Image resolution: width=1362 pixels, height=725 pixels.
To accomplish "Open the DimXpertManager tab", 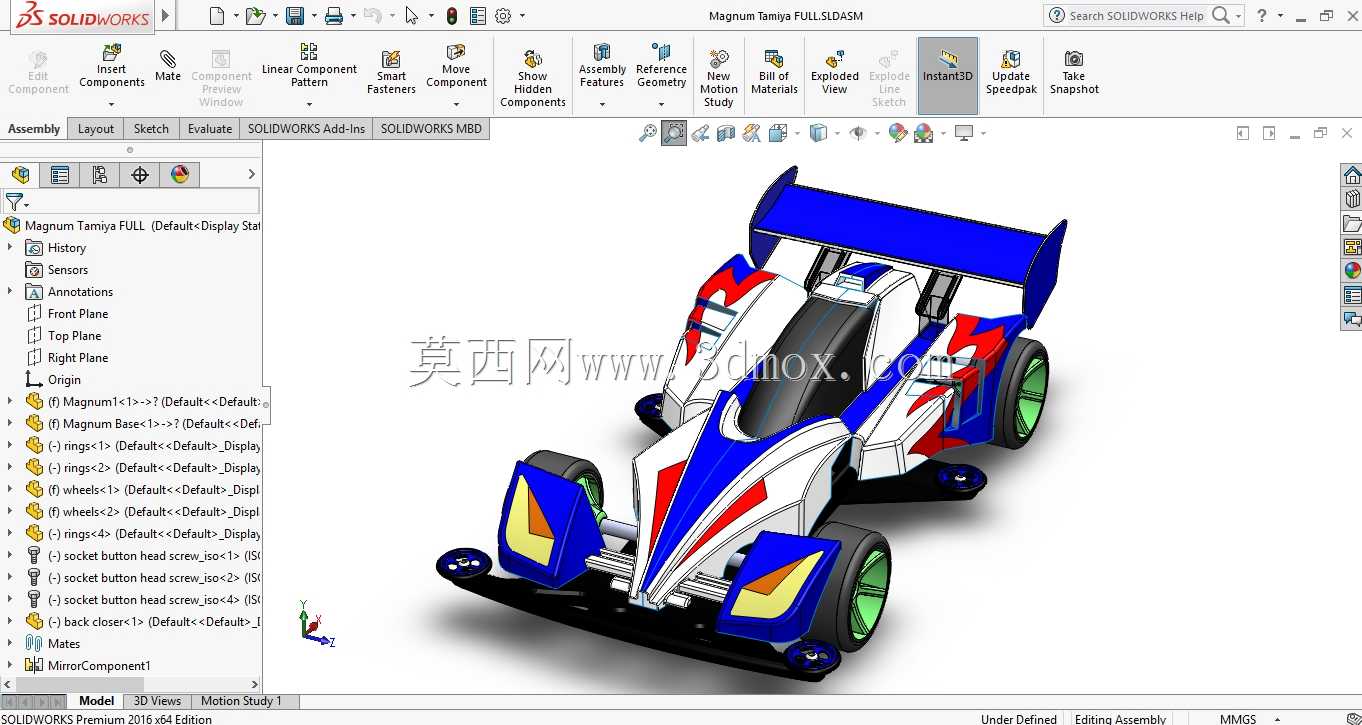I will 140,175.
